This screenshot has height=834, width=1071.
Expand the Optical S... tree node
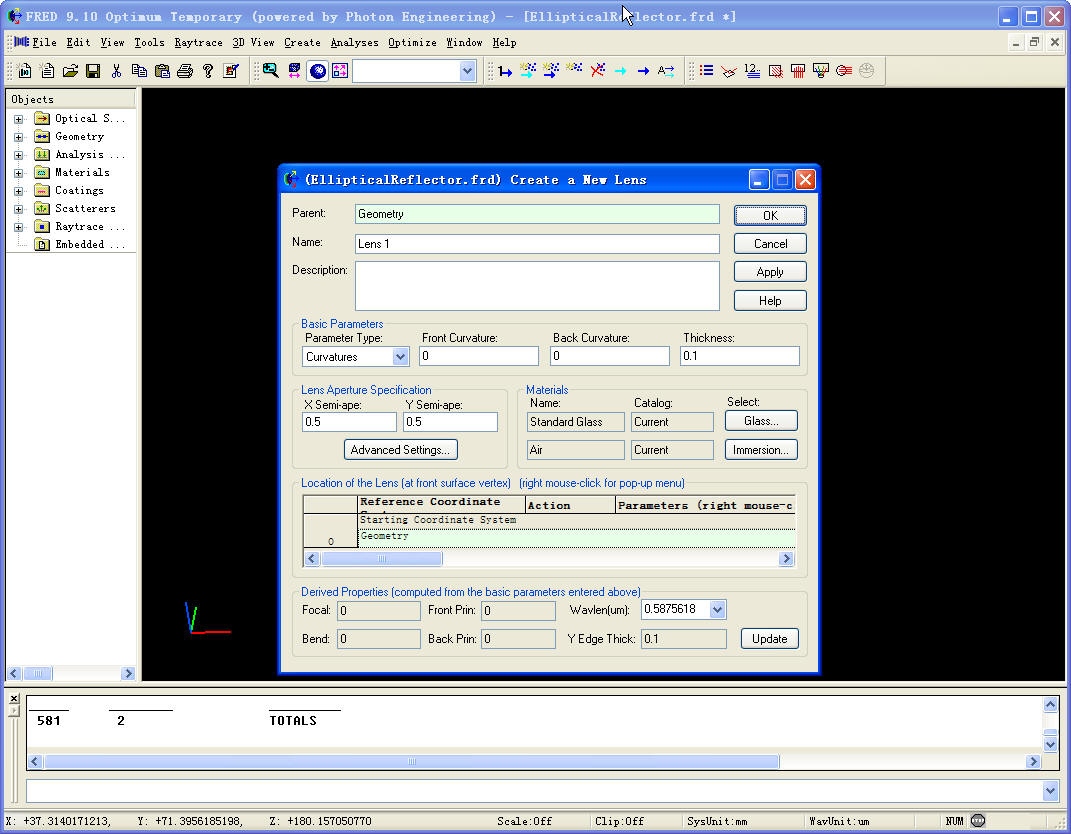tap(18, 119)
